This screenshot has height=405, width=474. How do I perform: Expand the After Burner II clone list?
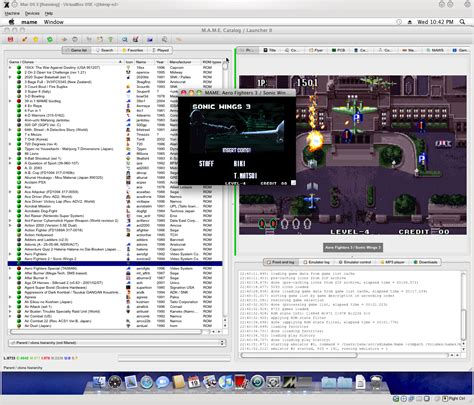pyautogui.click(x=10, y=278)
